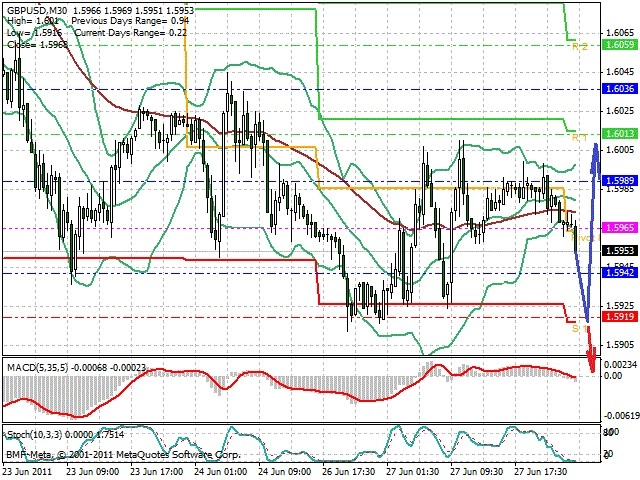Image resolution: width=640 pixels, height=480 pixels.
Task: Select the Stoch(10,3,3) indicator label
Action: [x=34, y=434]
